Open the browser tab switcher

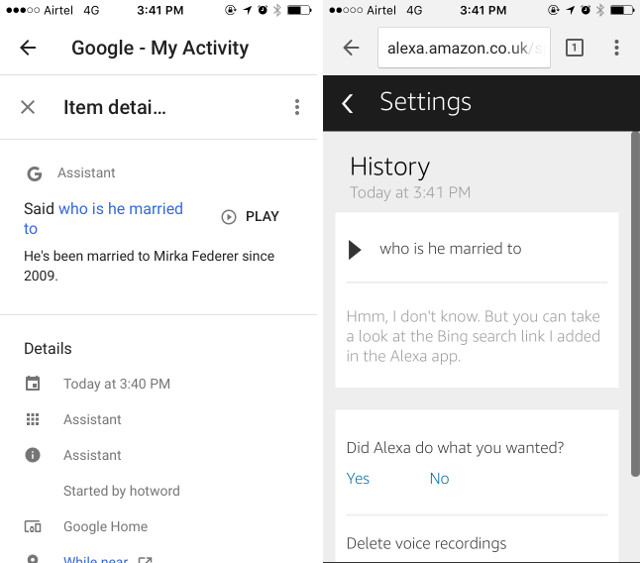(x=574, y=48)
